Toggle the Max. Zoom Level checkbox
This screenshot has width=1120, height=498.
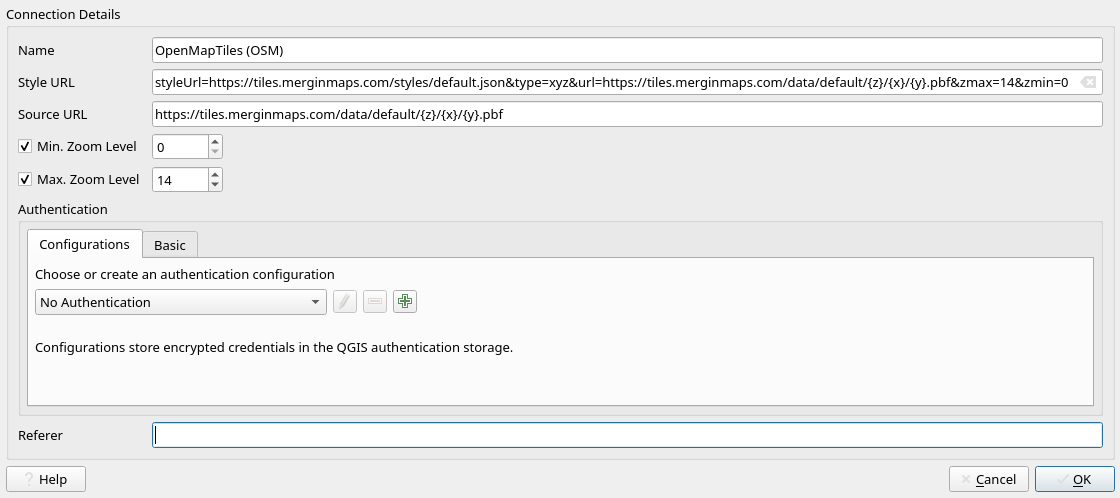coord(25,179)
